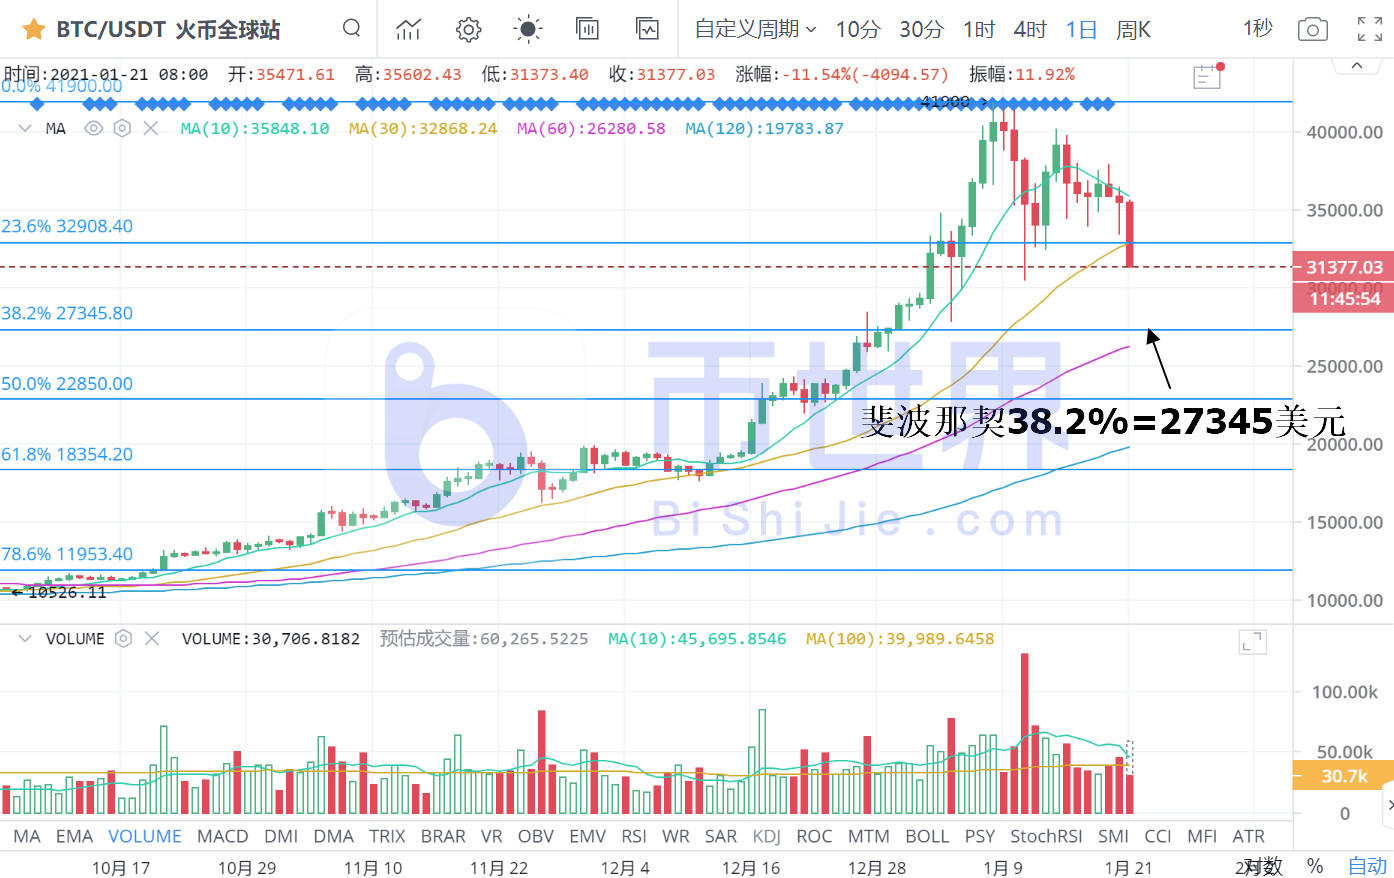Enable 对数 logarithmic scale
The width and height of the screenshot is (1394, 878).
click(x=1260, y=866)
